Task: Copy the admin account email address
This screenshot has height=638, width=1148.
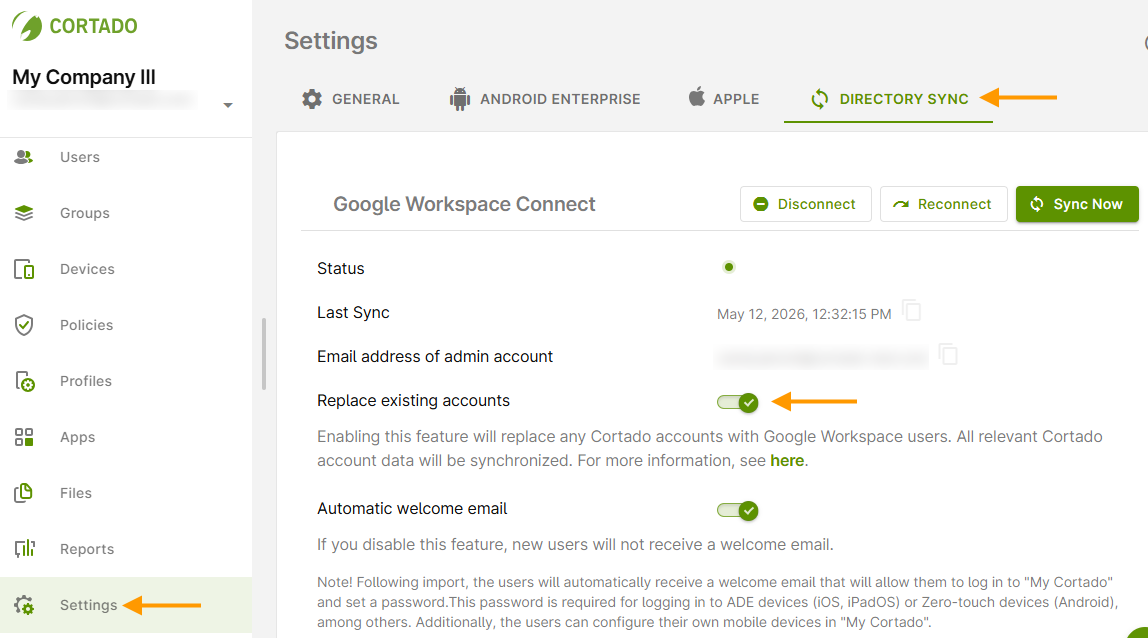Action: [x=948, y=355]
